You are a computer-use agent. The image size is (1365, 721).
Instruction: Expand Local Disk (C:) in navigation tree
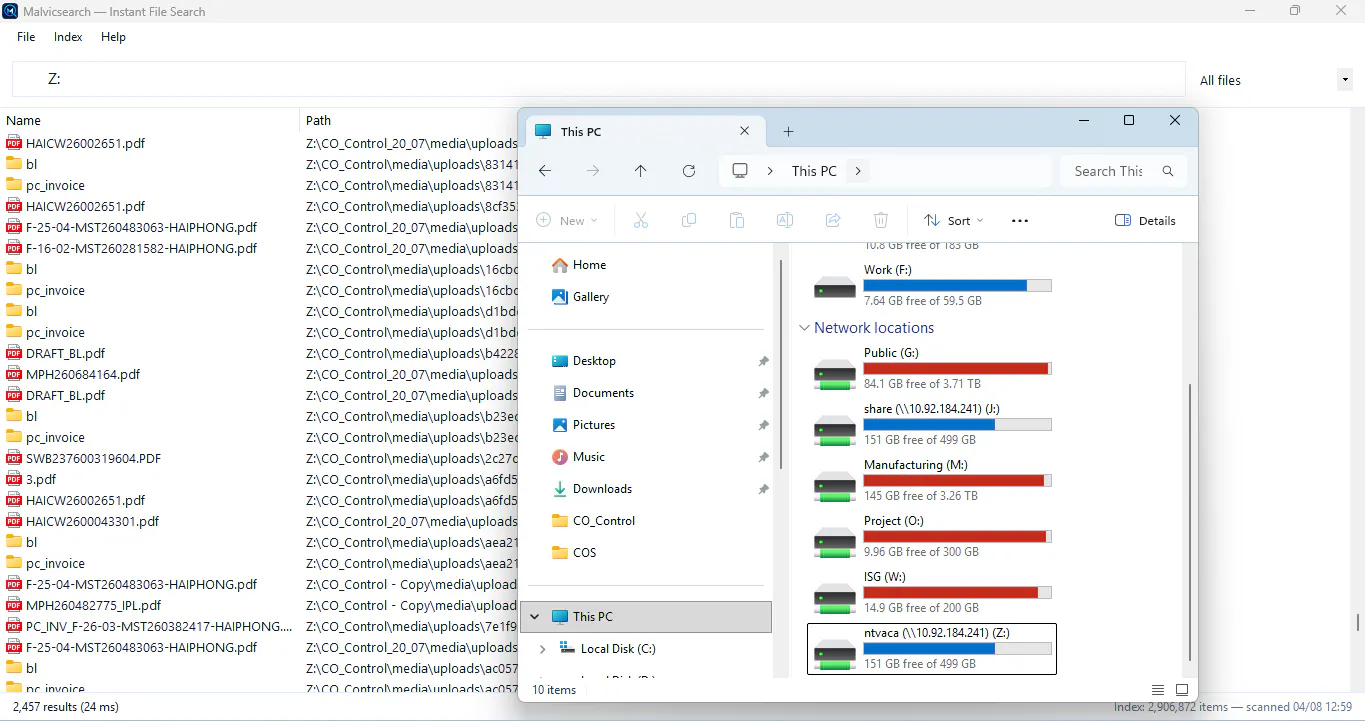pyautogui.click(x=542, y=649)
